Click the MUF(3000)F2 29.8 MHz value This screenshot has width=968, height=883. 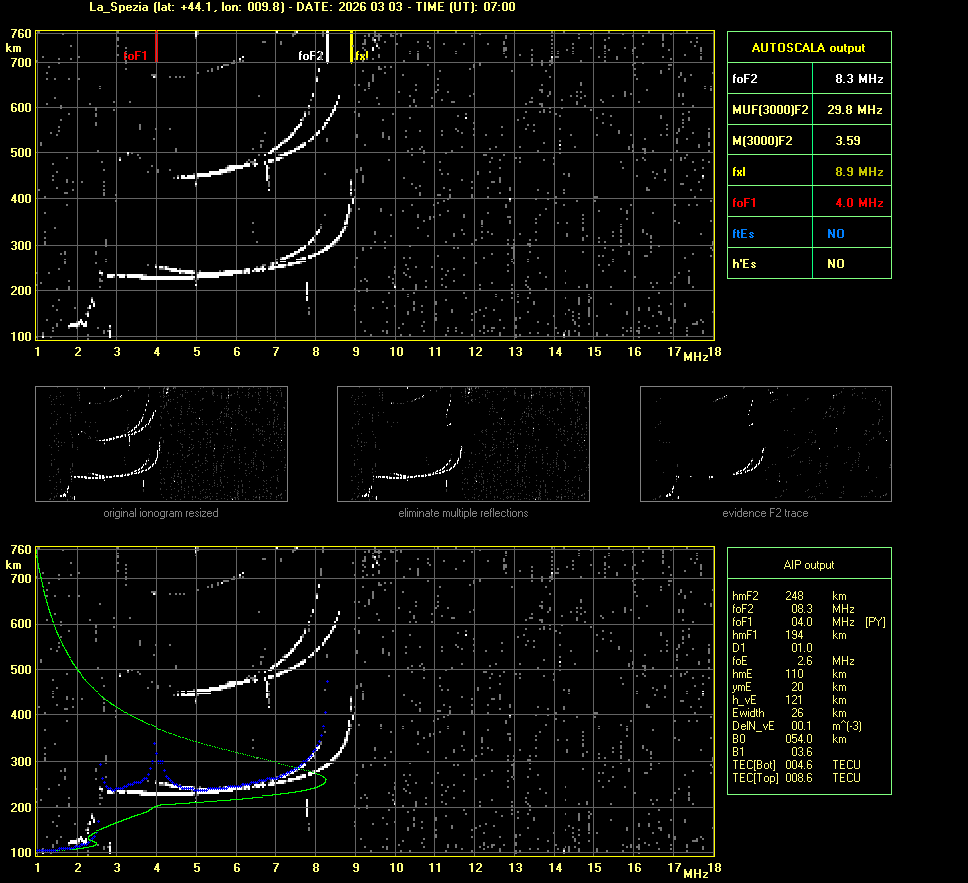(x=857, y=109)
